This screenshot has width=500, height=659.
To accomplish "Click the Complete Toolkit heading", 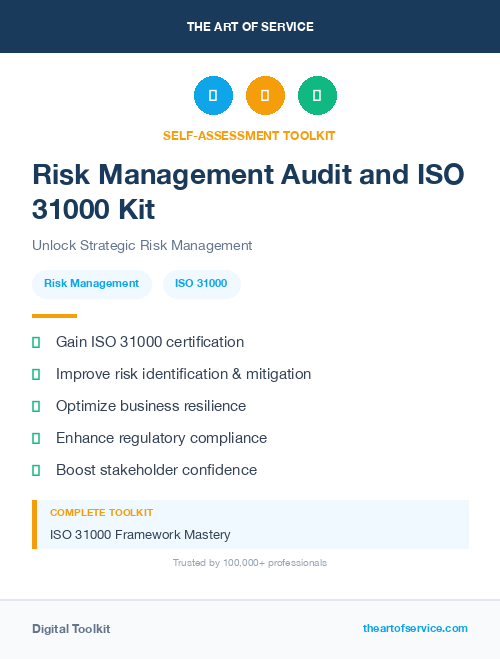I will tap(101, 513).
